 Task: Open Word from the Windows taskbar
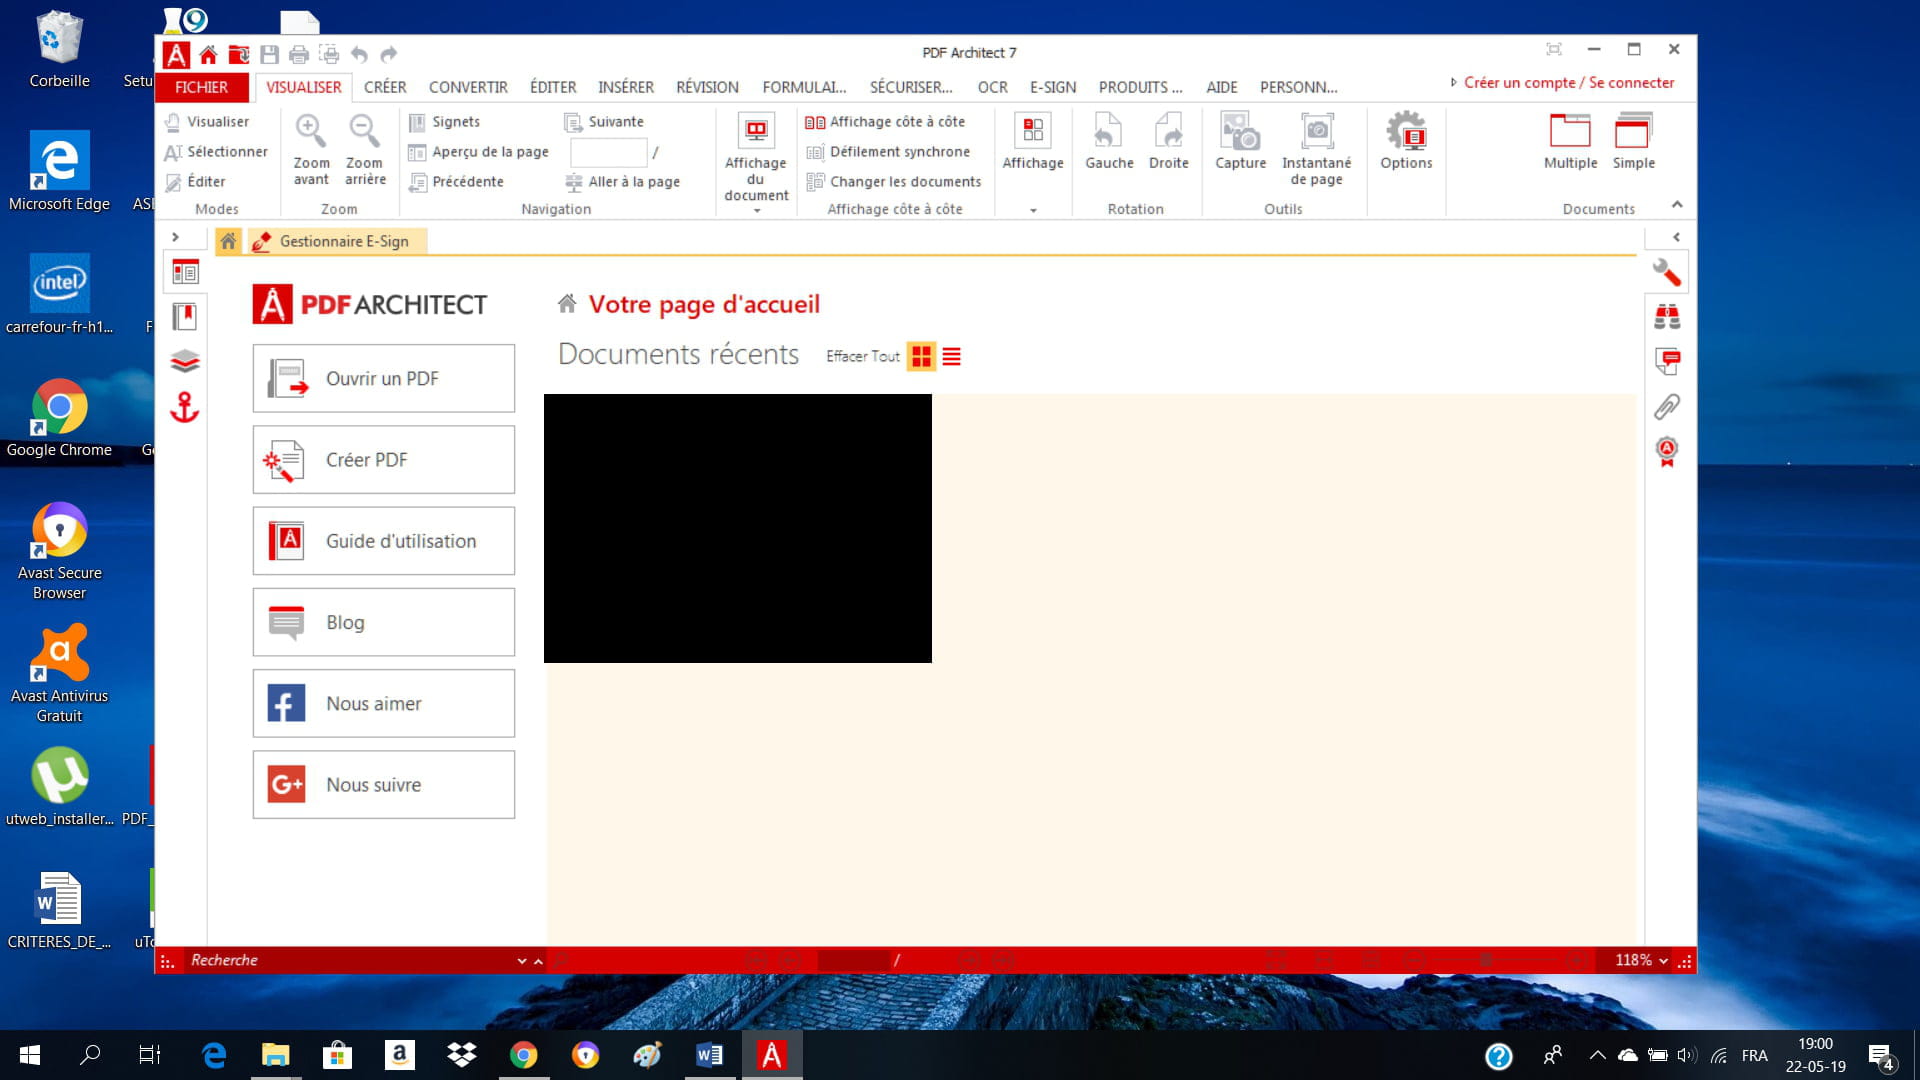click(x=709, y=1055)
